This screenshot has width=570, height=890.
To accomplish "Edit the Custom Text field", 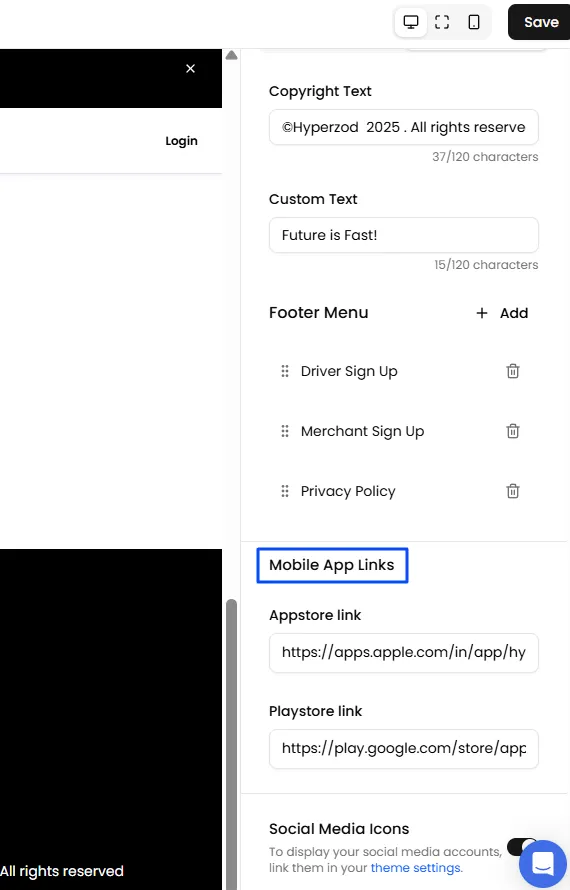I will coord(404,235).
